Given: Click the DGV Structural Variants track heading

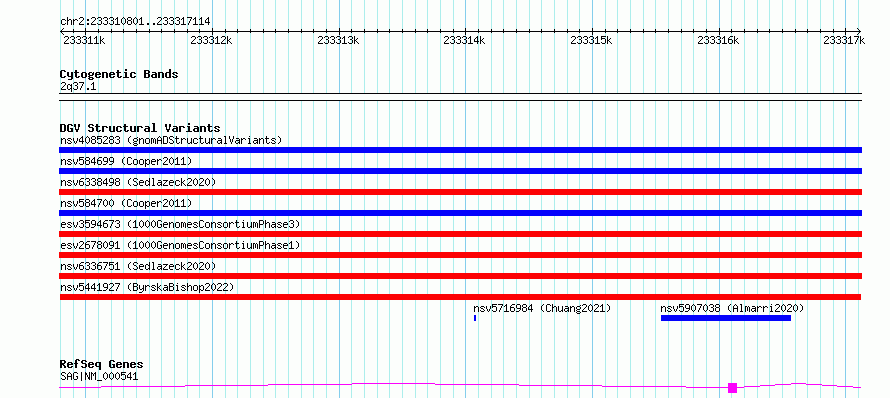Looking at the screenshot, I should tap(140, 128).
